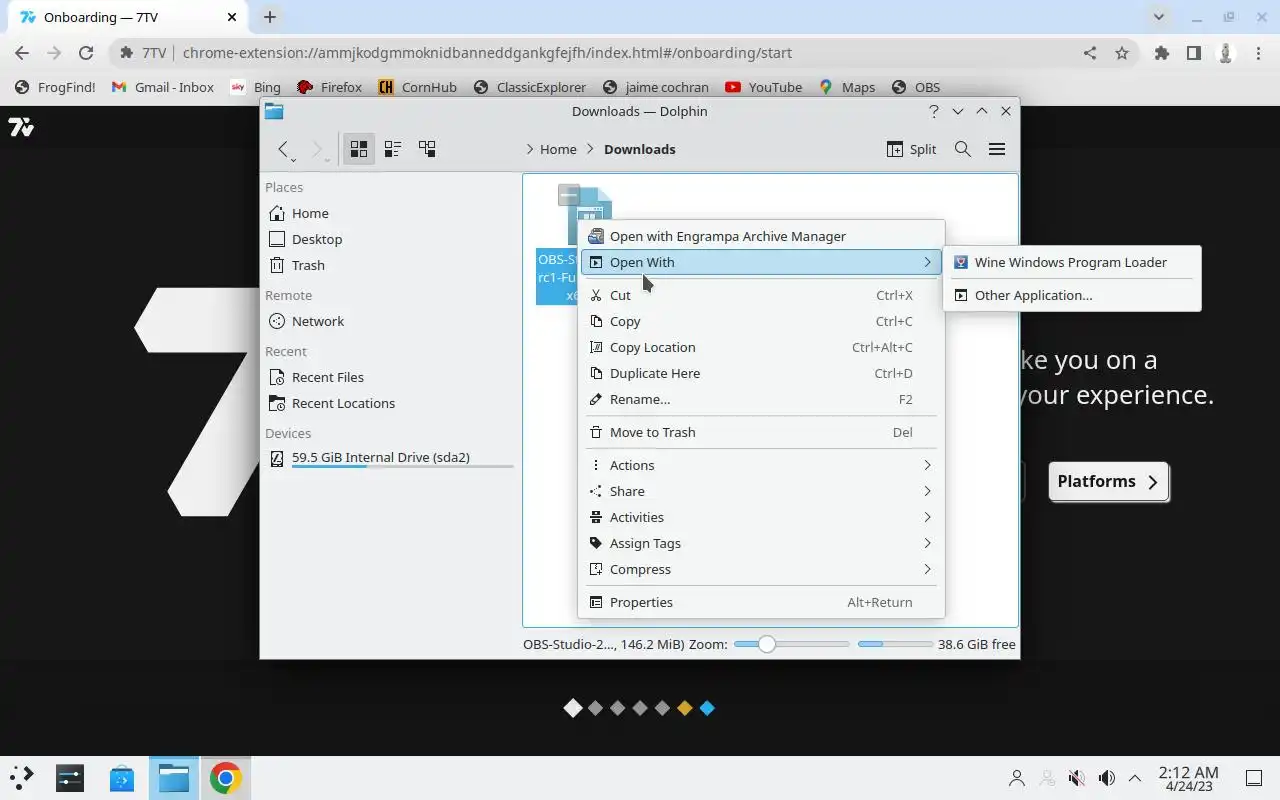This screenshot has height=800, width=1280.
Task: Choose Copy Location menu entry
Action: pyautogui.click(x=762, y=347)
